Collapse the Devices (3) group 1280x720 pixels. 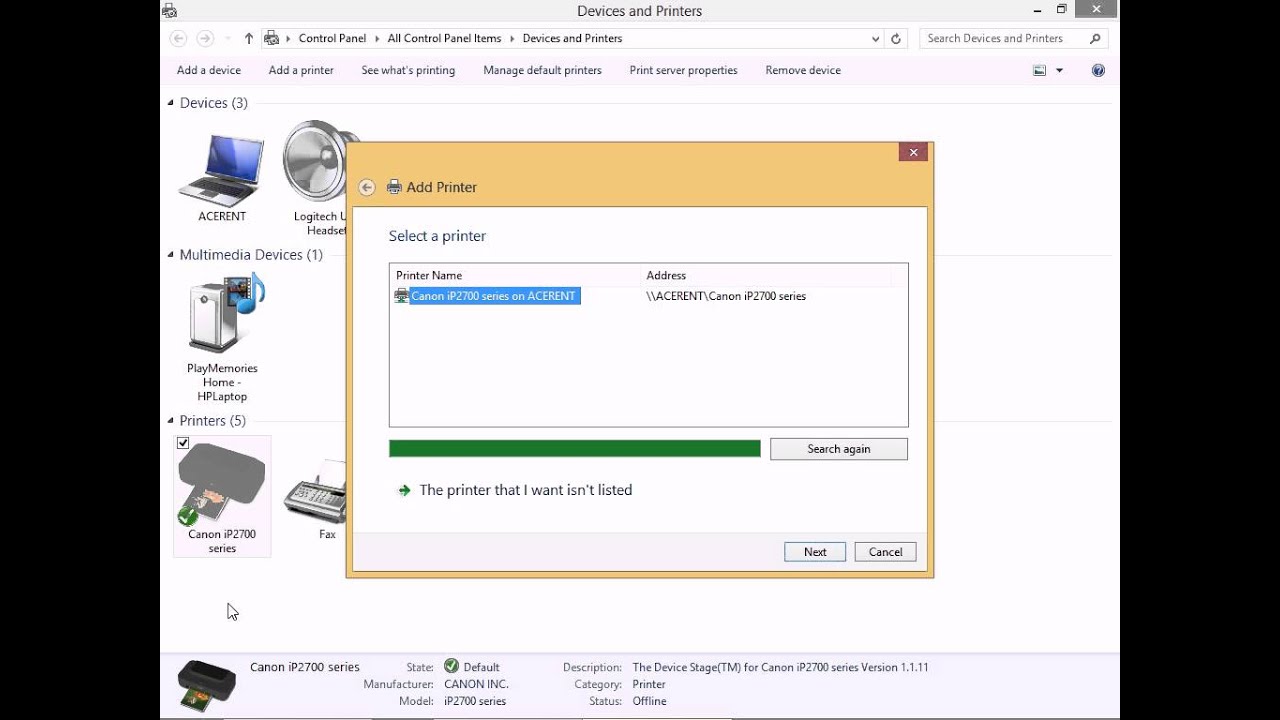click(x=170, y=103)
